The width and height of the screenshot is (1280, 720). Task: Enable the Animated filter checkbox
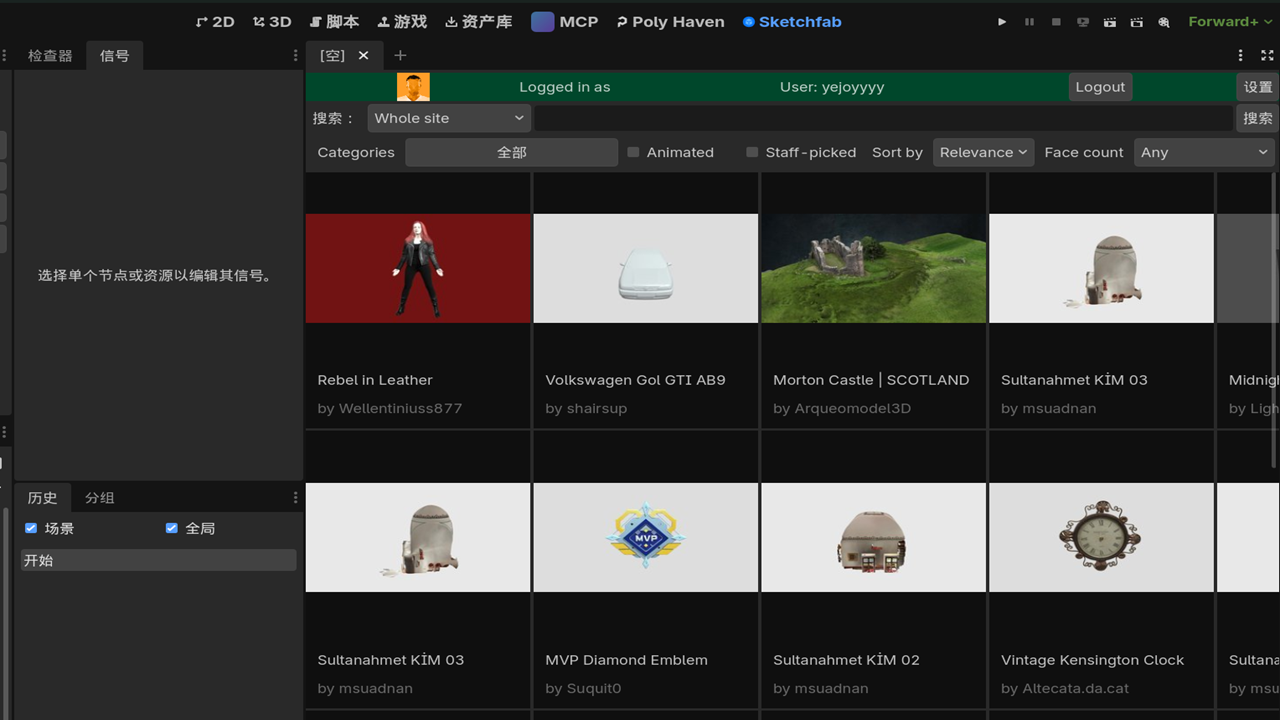[x=633, y=152]
